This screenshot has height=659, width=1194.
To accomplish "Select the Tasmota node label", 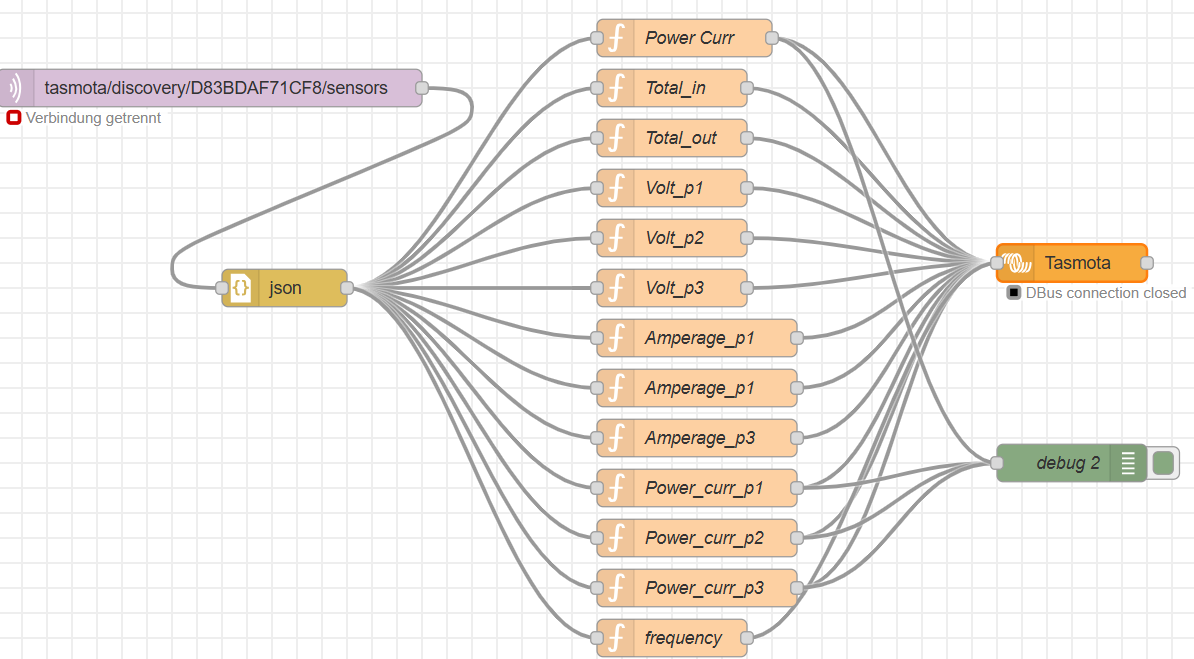I will [1077, 263].
